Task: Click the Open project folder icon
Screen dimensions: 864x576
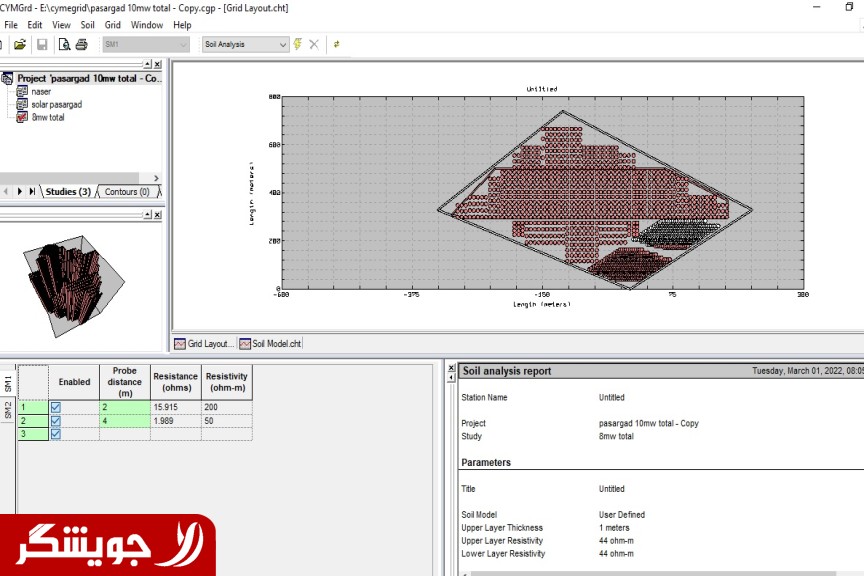Action: [x=20, y=44]
